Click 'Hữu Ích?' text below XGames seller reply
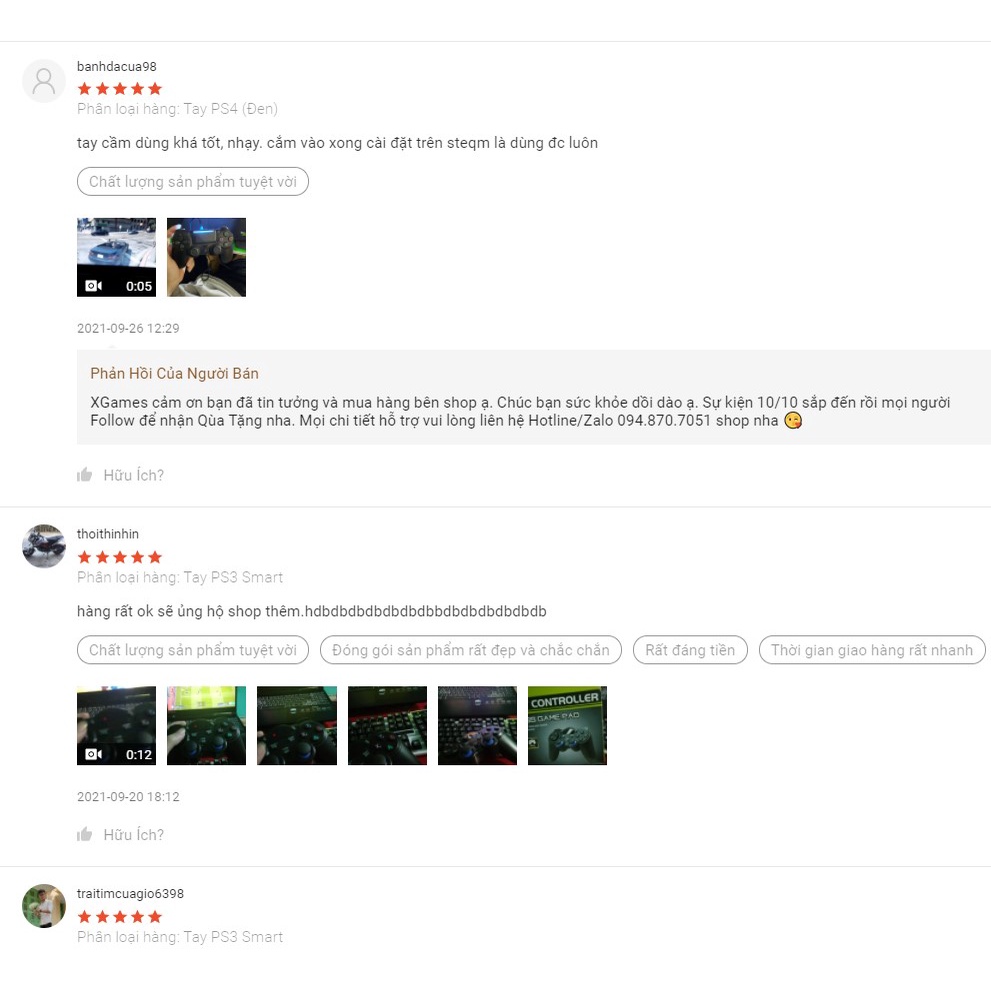The height and width of the screenshot is (991, 991). [x=133, y=475]
